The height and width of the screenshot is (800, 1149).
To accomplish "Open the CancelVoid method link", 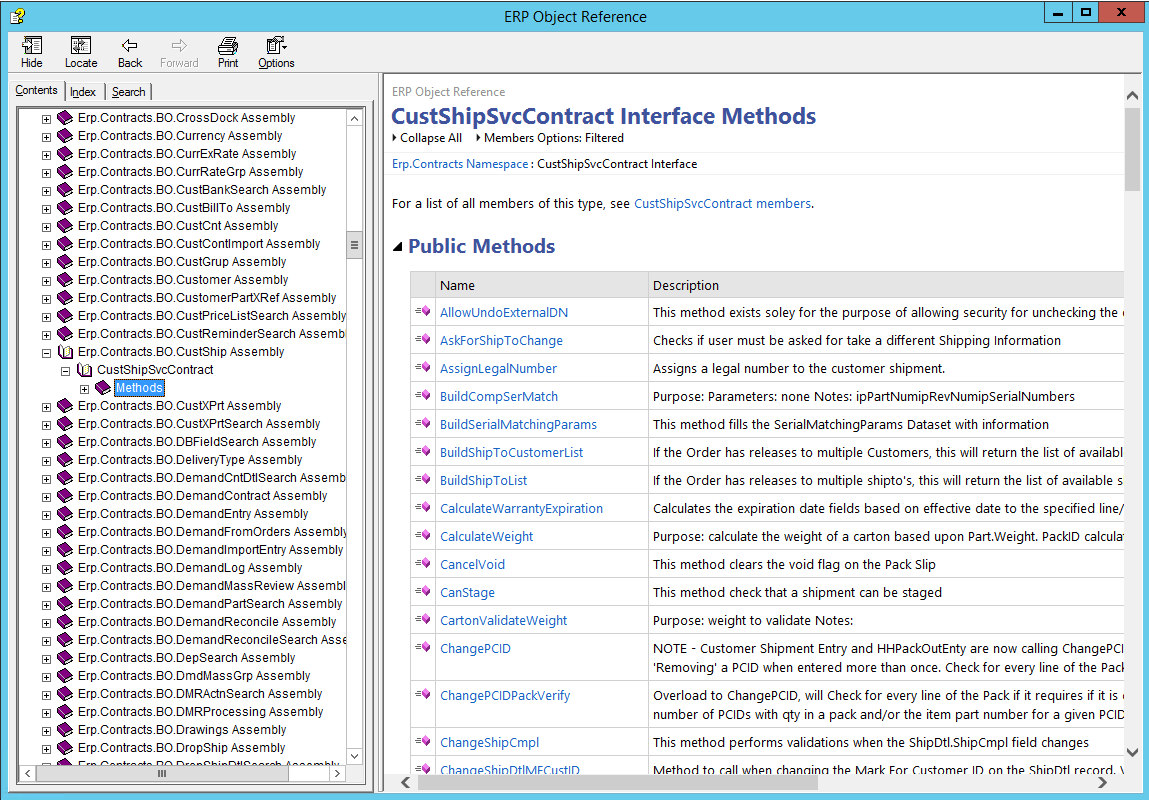I will tap(472, 565).
